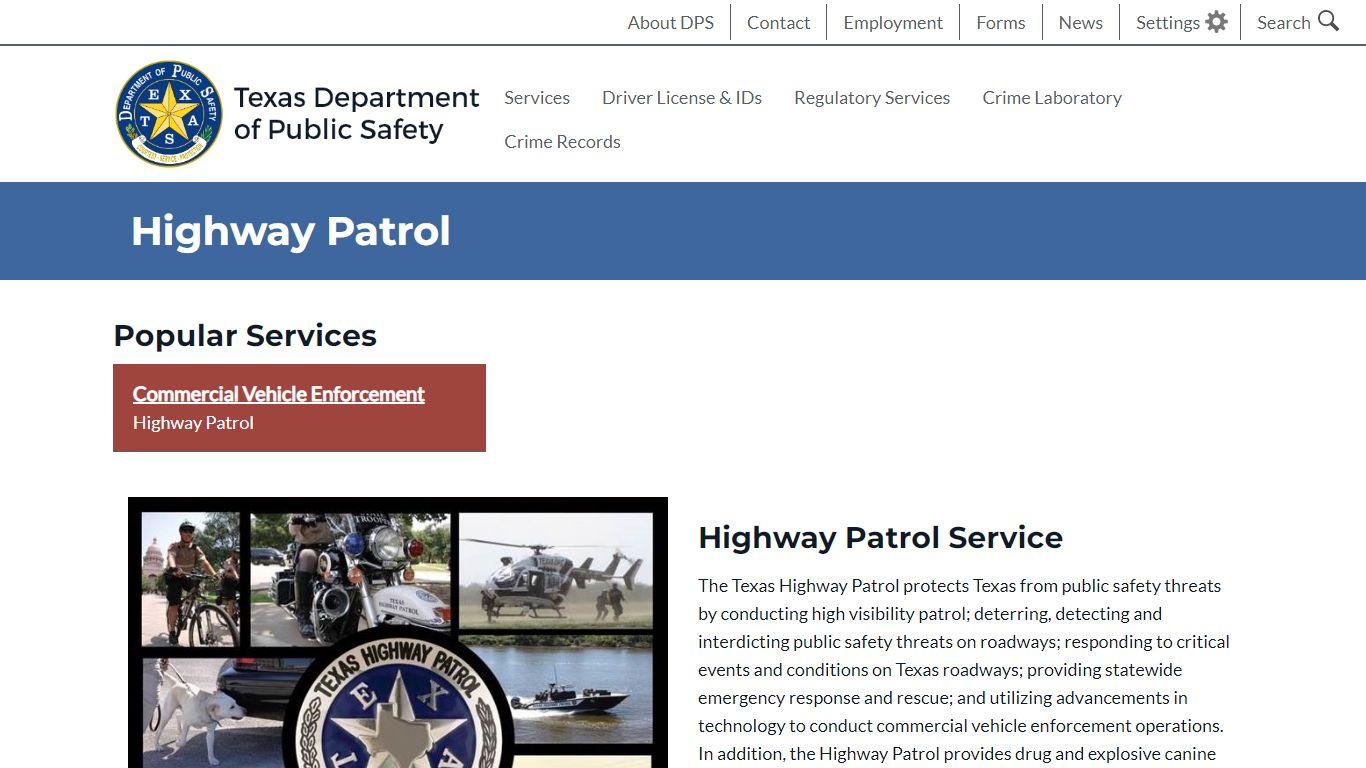Click the Popular Services heading

tap(245, 335)
